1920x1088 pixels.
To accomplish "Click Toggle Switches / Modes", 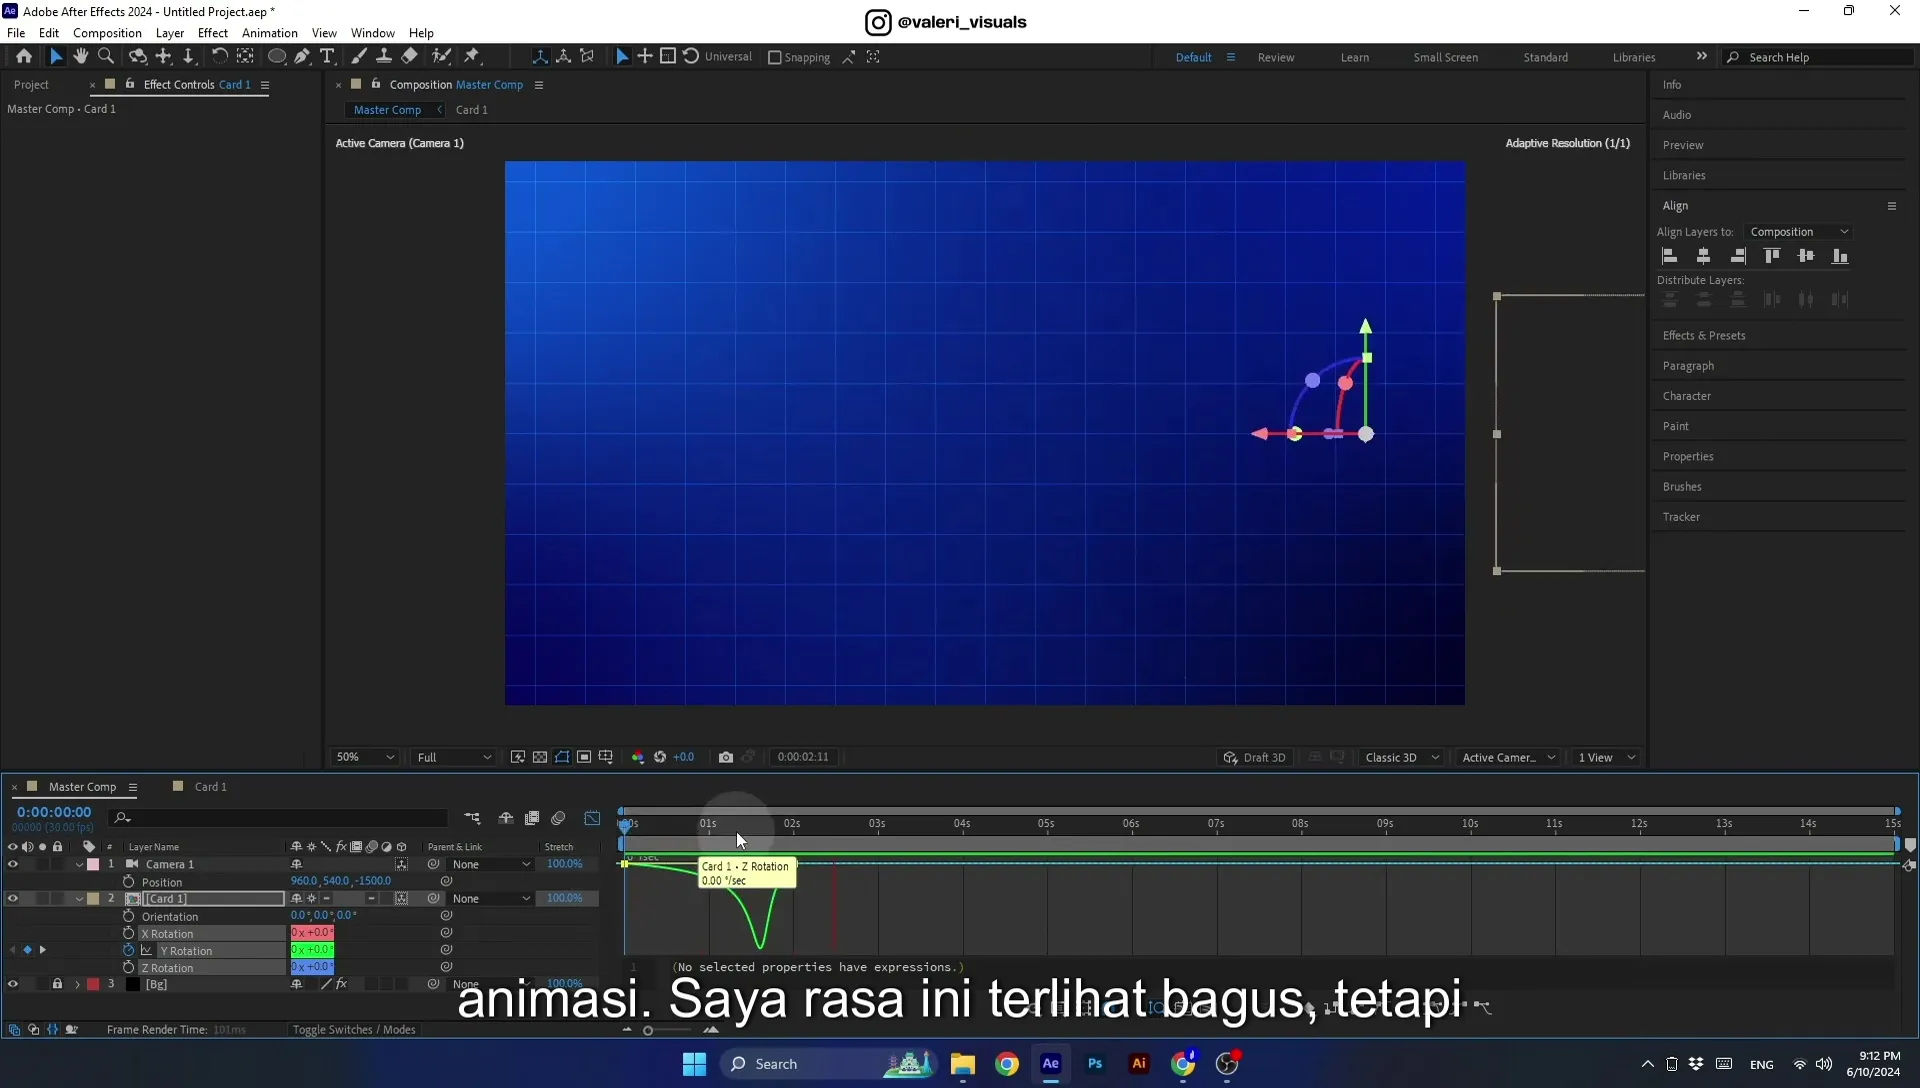I will point(354,1030).
